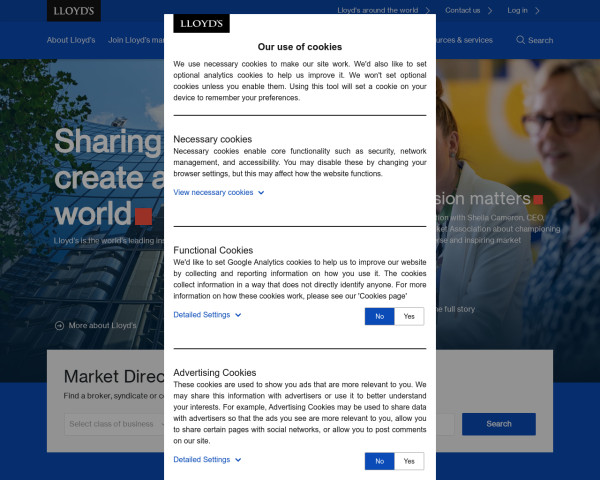
Task: Expand Detailed Settings under Functional Cookies
Action: (207, 315)
